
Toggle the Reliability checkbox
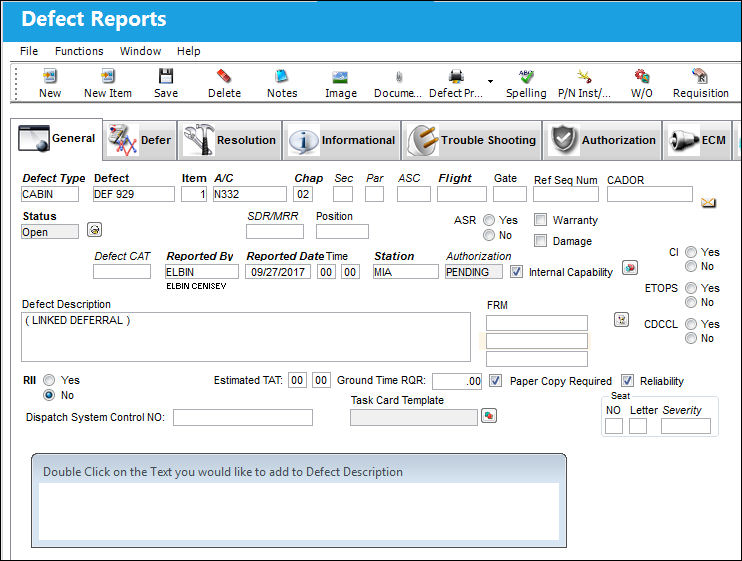(x=627, y=381)
